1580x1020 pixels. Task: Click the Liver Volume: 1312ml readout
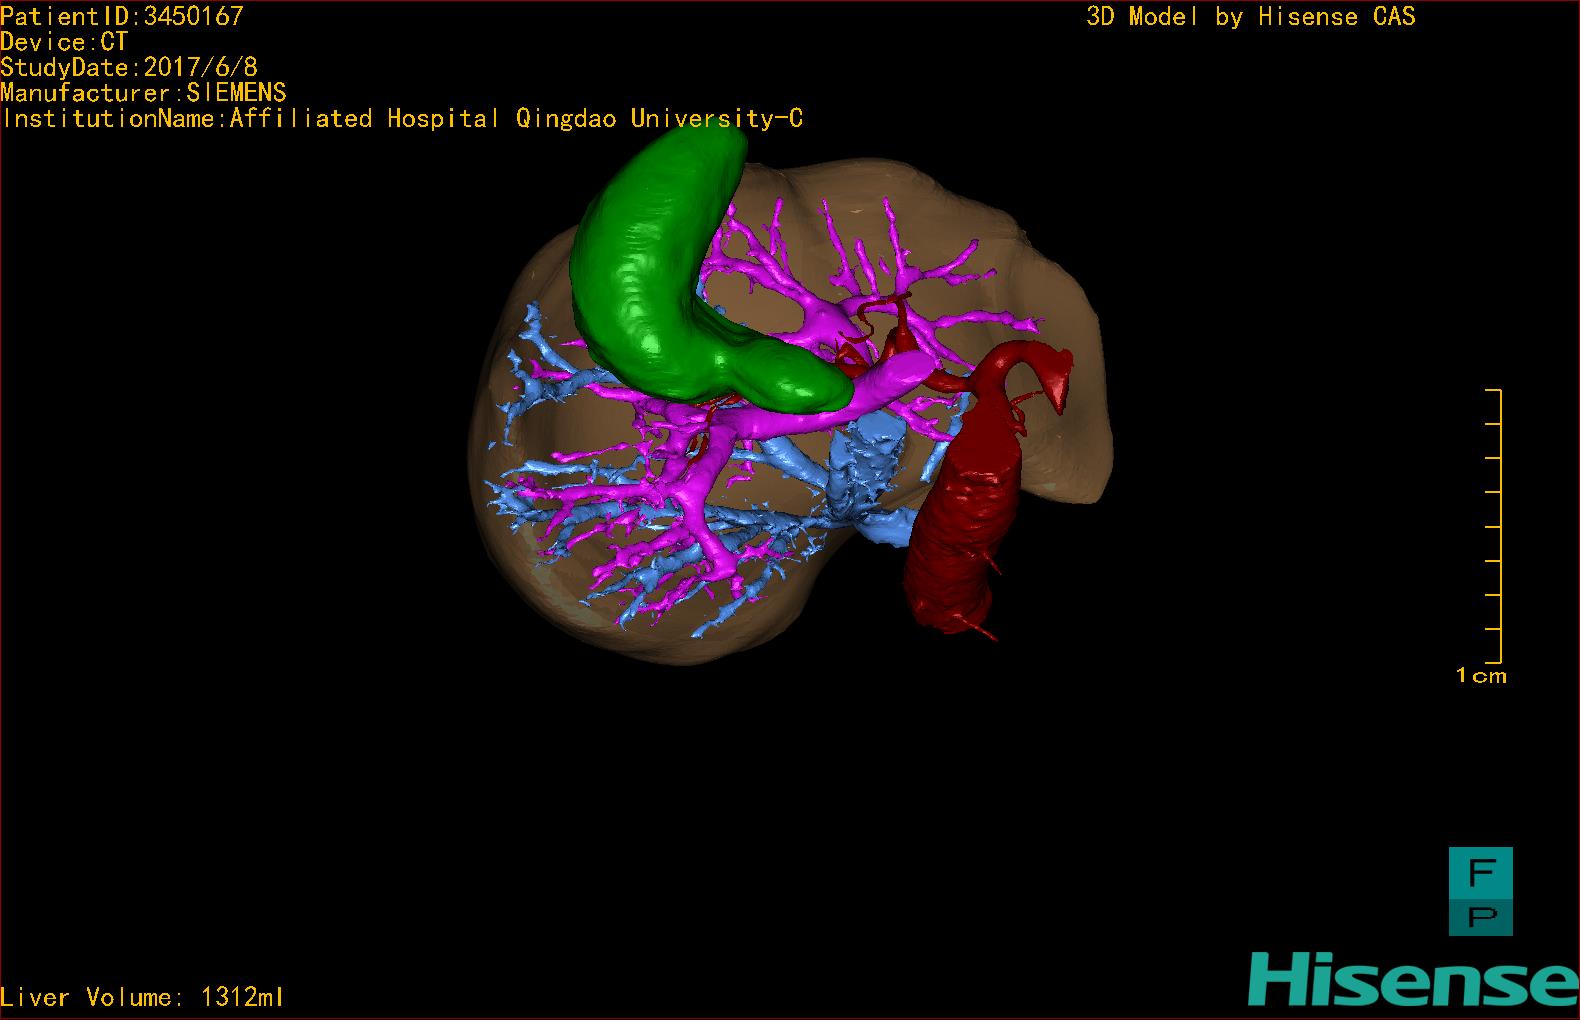point(143,997)
